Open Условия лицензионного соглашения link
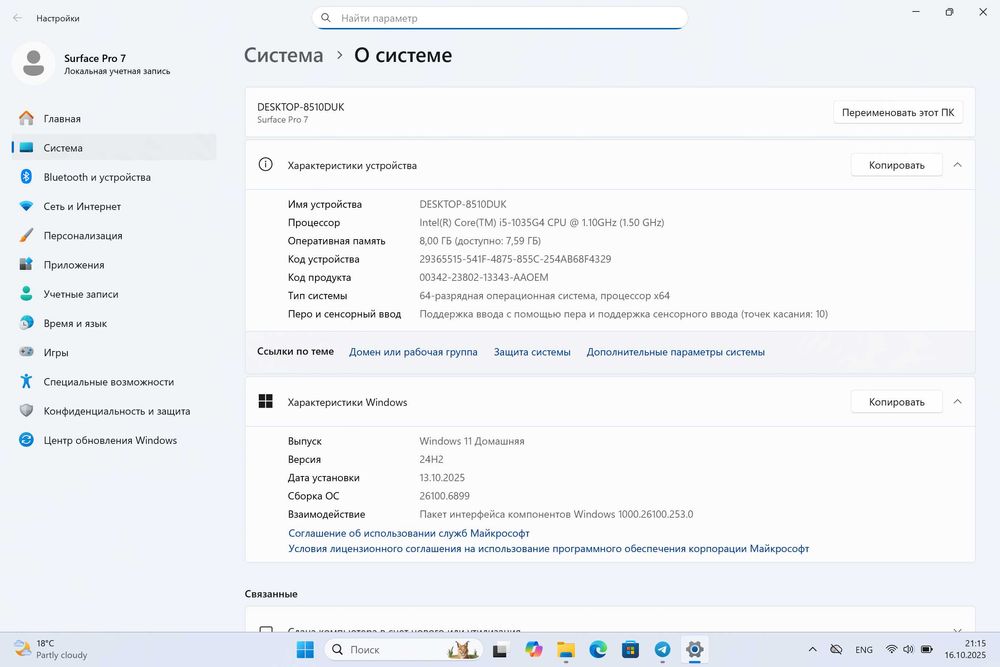 click(548, 548)
